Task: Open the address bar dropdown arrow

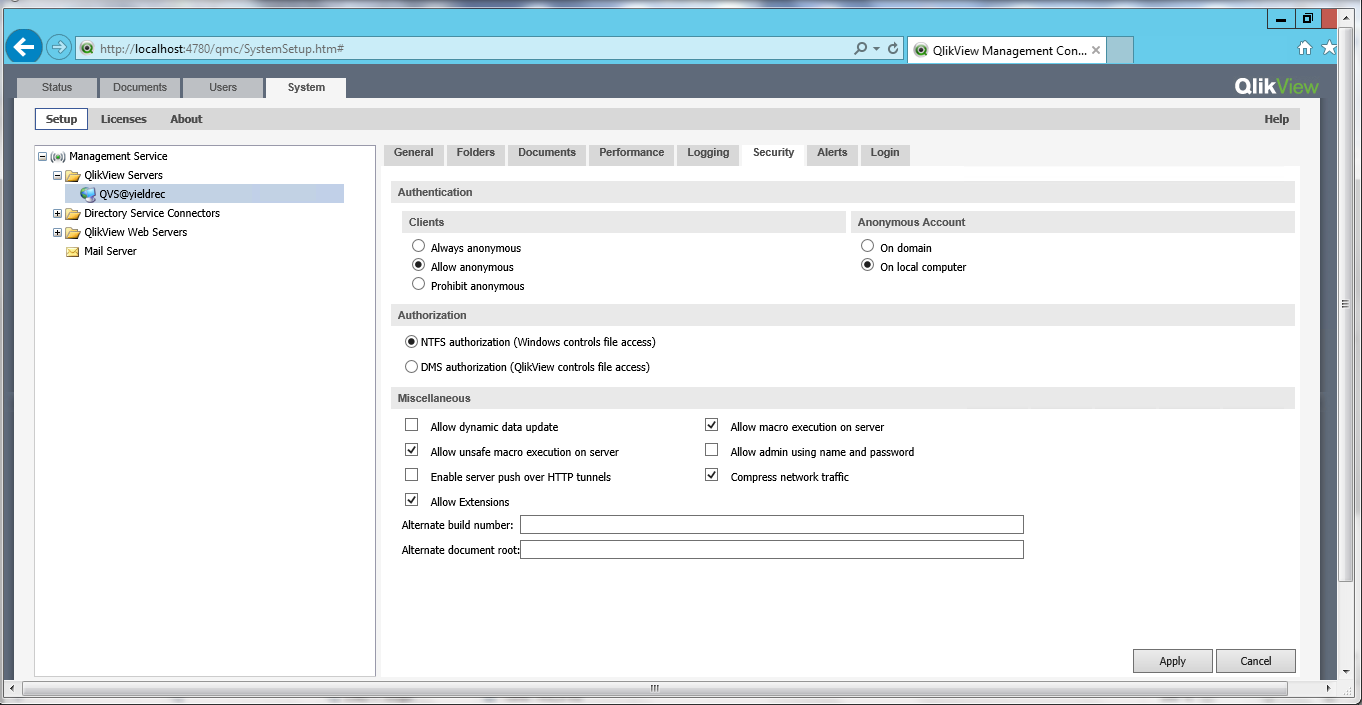Action: [x=876, y=48]
